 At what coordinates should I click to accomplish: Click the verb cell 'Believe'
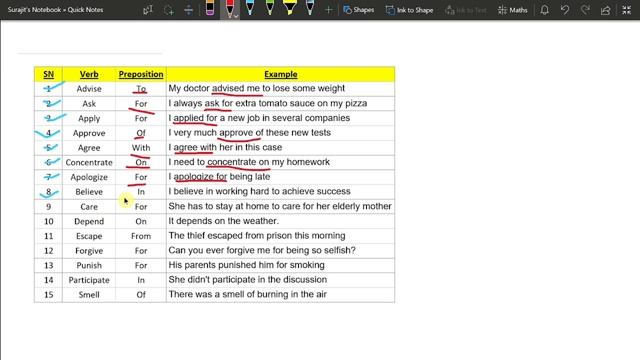click(89, 192)
